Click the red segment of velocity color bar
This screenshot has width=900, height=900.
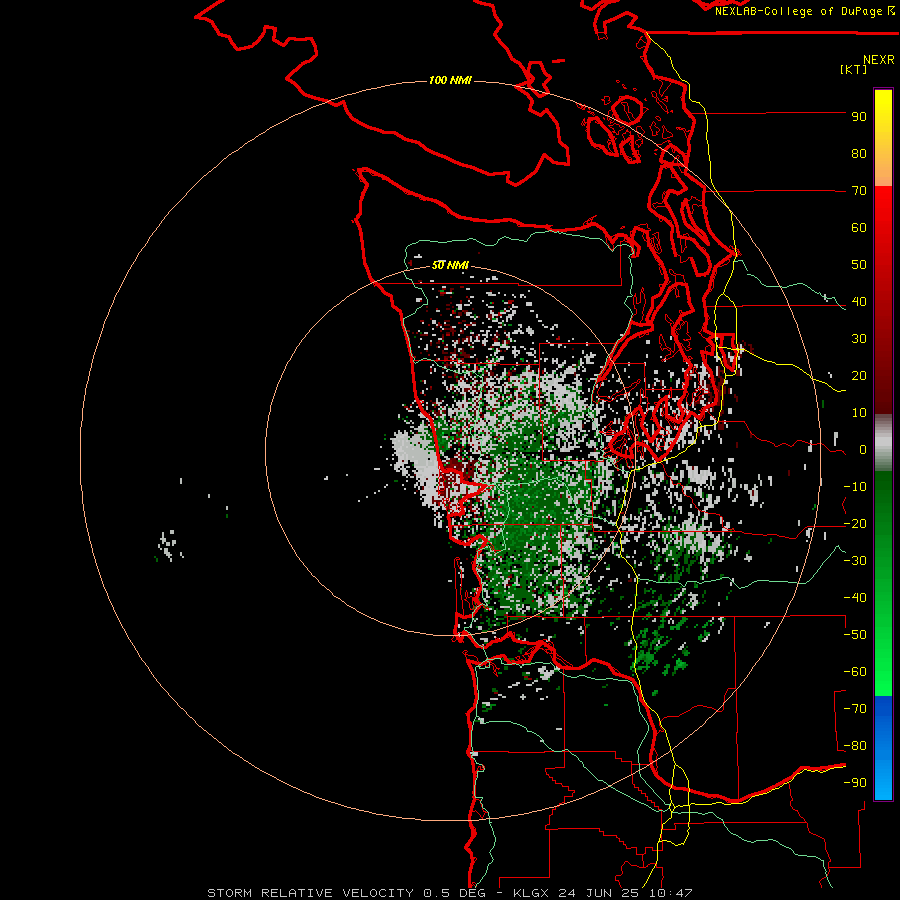pyautogui.click(x=883, y=300)
